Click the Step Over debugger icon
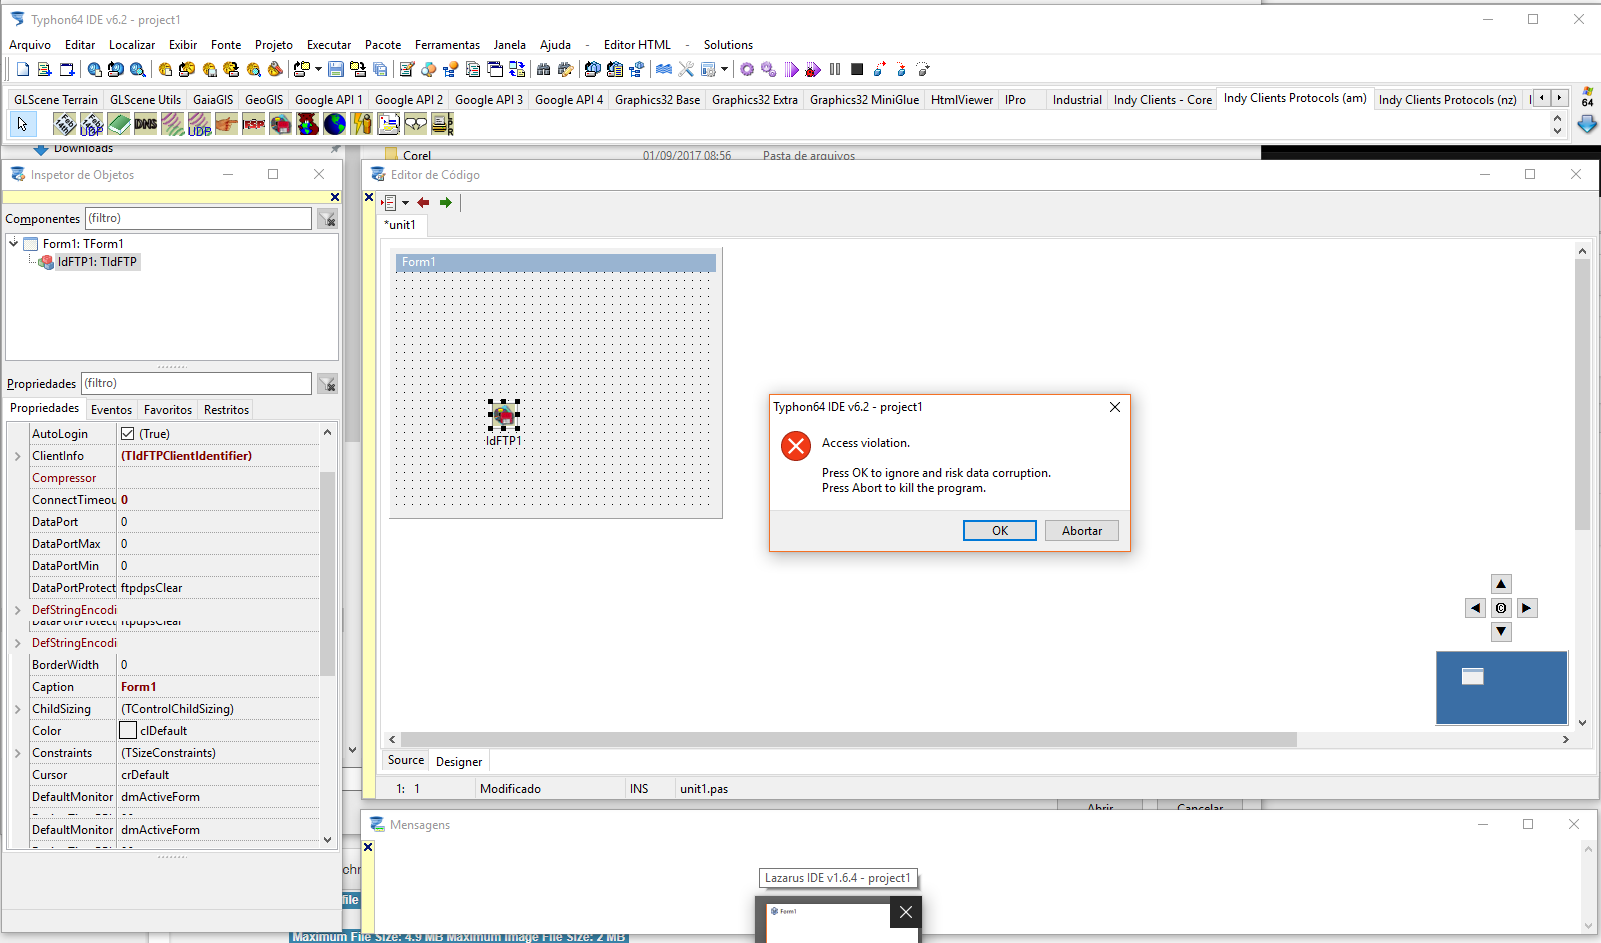This screenshot has height=943, width=1601. pos(901,69)
